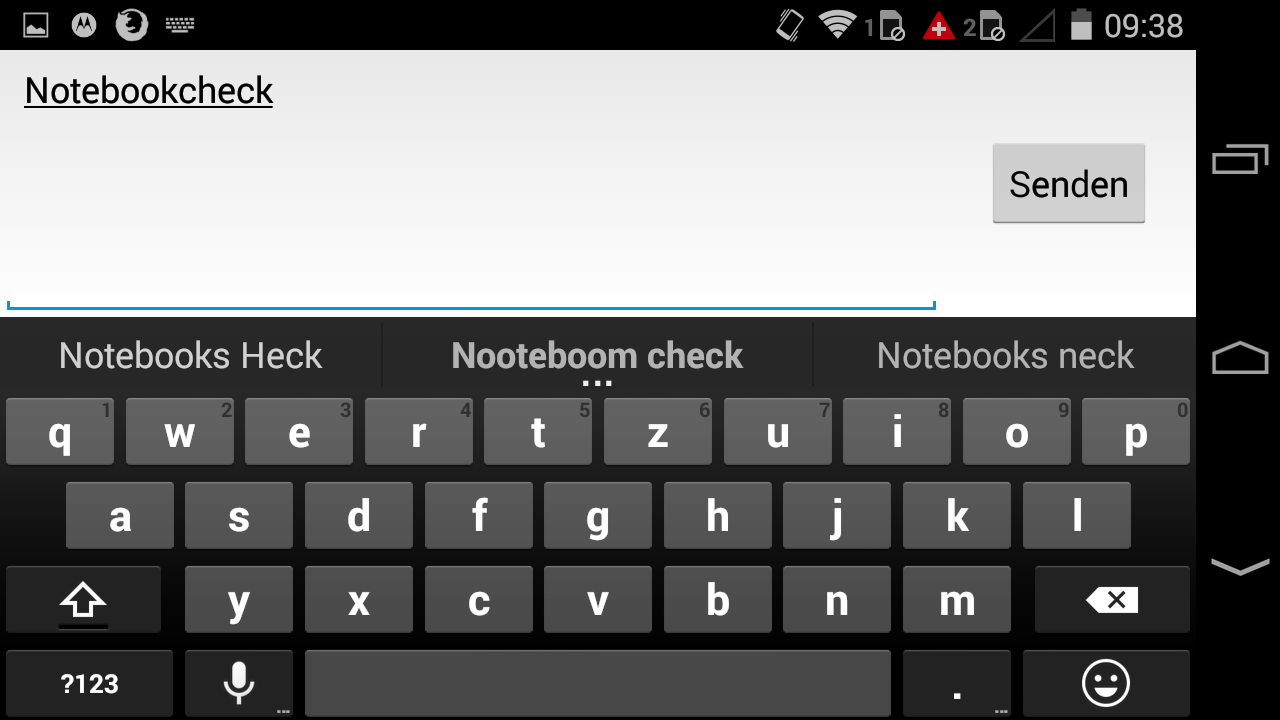Choose the suggestion 'Notebooks Heck'
The width and height of the screenshot is (1280, 720).
[x=190, y=356]
